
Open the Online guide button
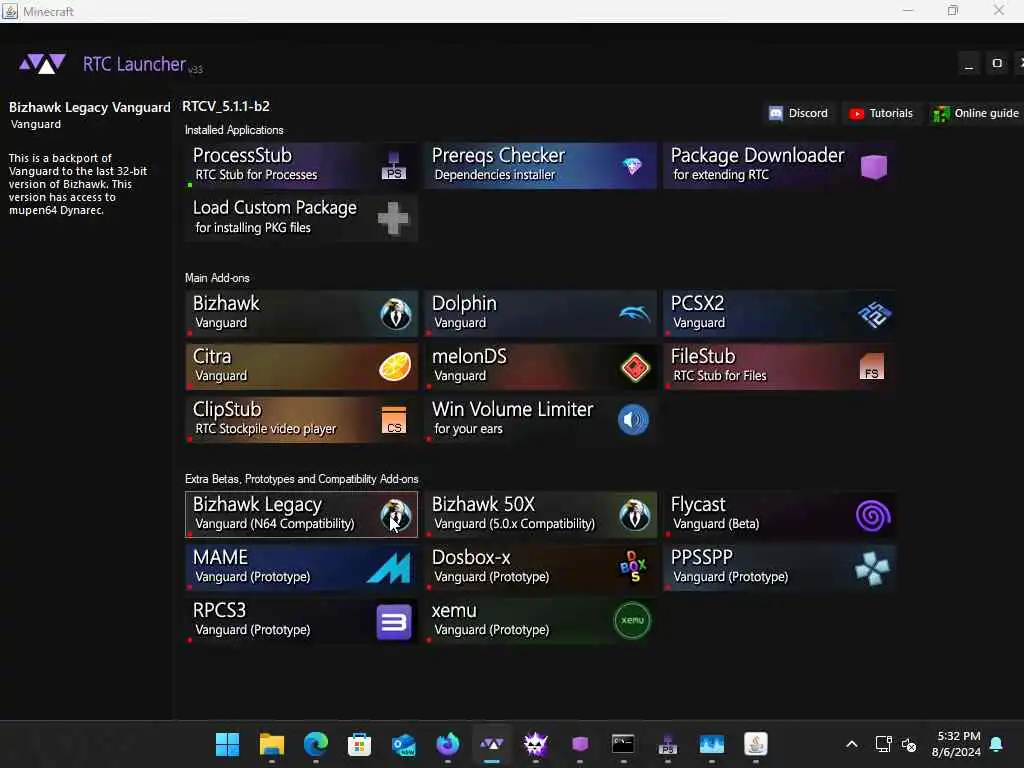976,114
